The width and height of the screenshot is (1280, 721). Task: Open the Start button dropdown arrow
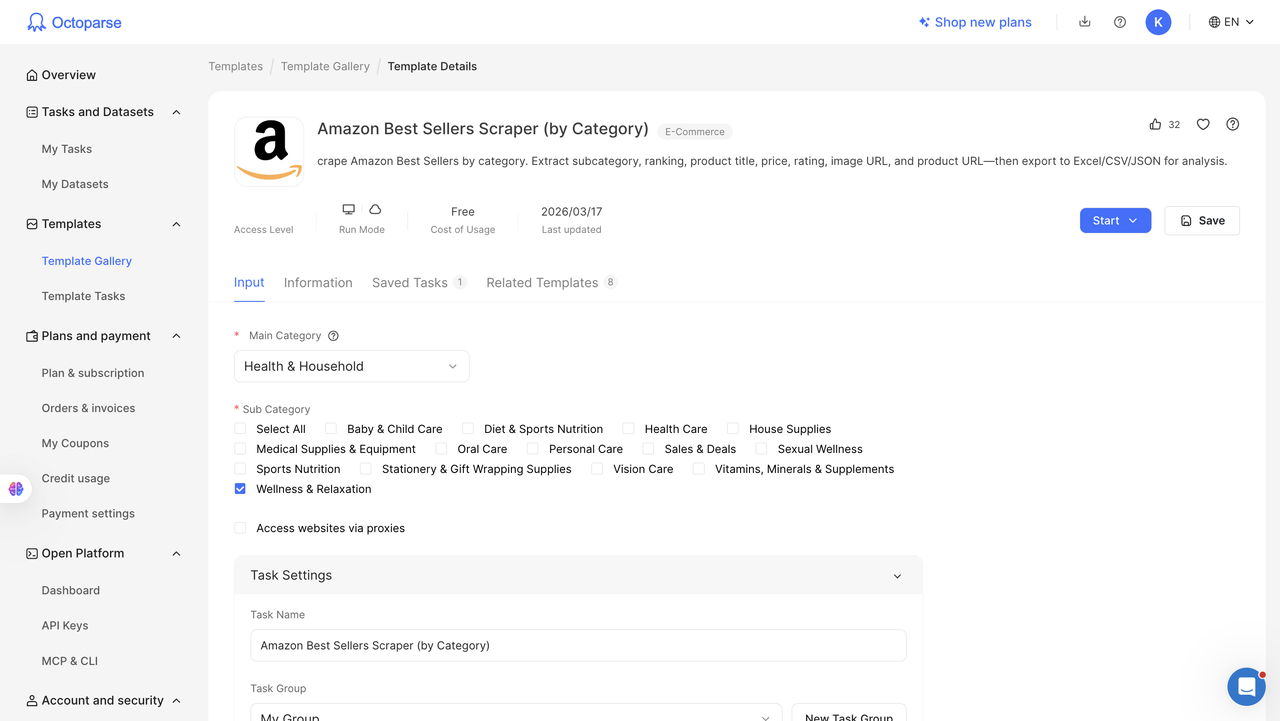click(1133, 221)
